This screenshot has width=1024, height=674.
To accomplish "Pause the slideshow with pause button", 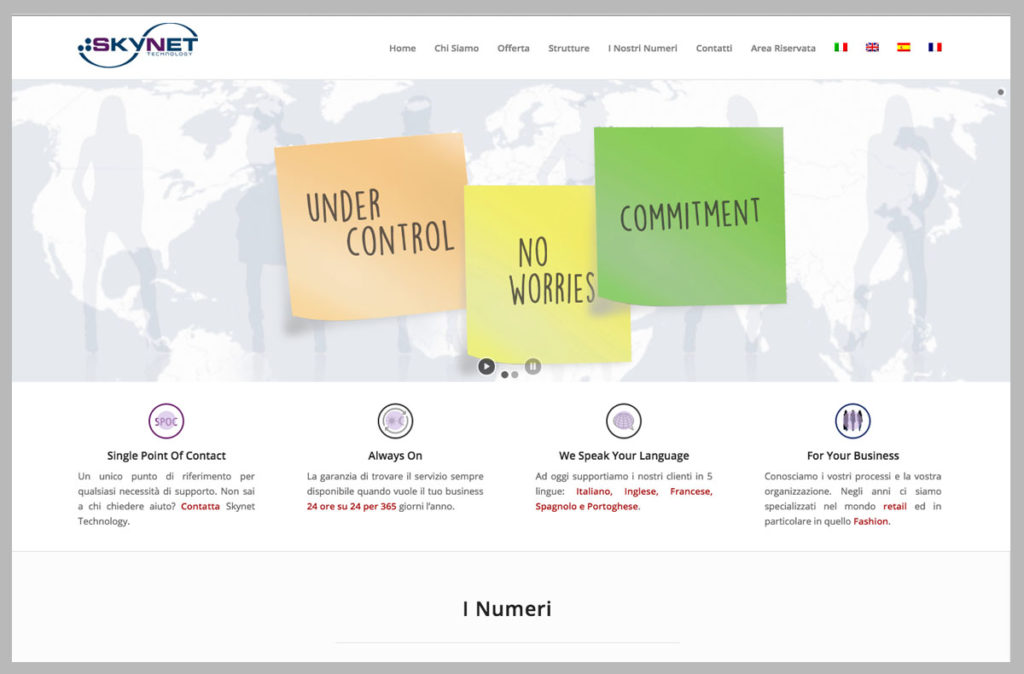I will [533, 366].
